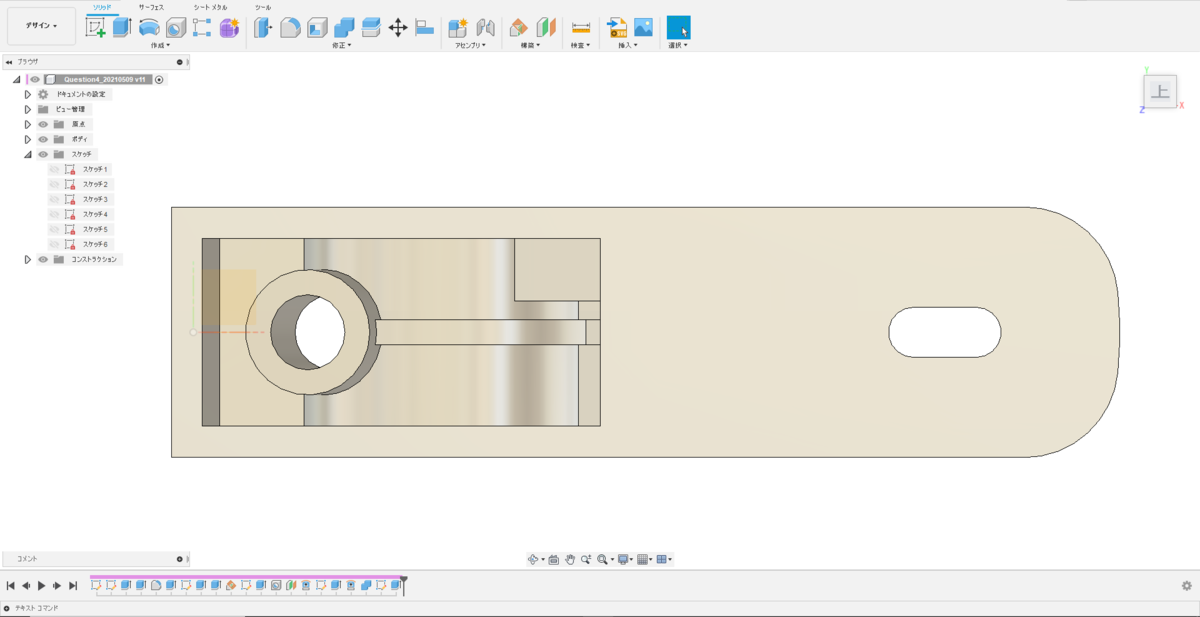Click the 上 face of ViewCube

pos(1160,92)
